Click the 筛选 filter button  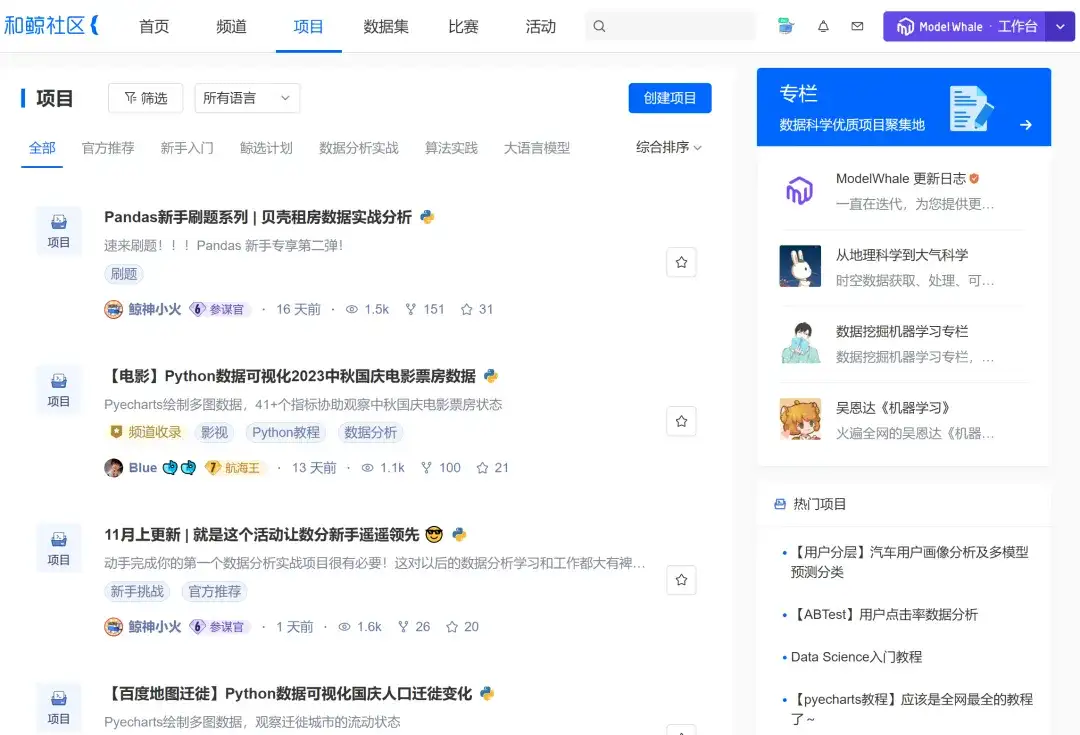145,98
